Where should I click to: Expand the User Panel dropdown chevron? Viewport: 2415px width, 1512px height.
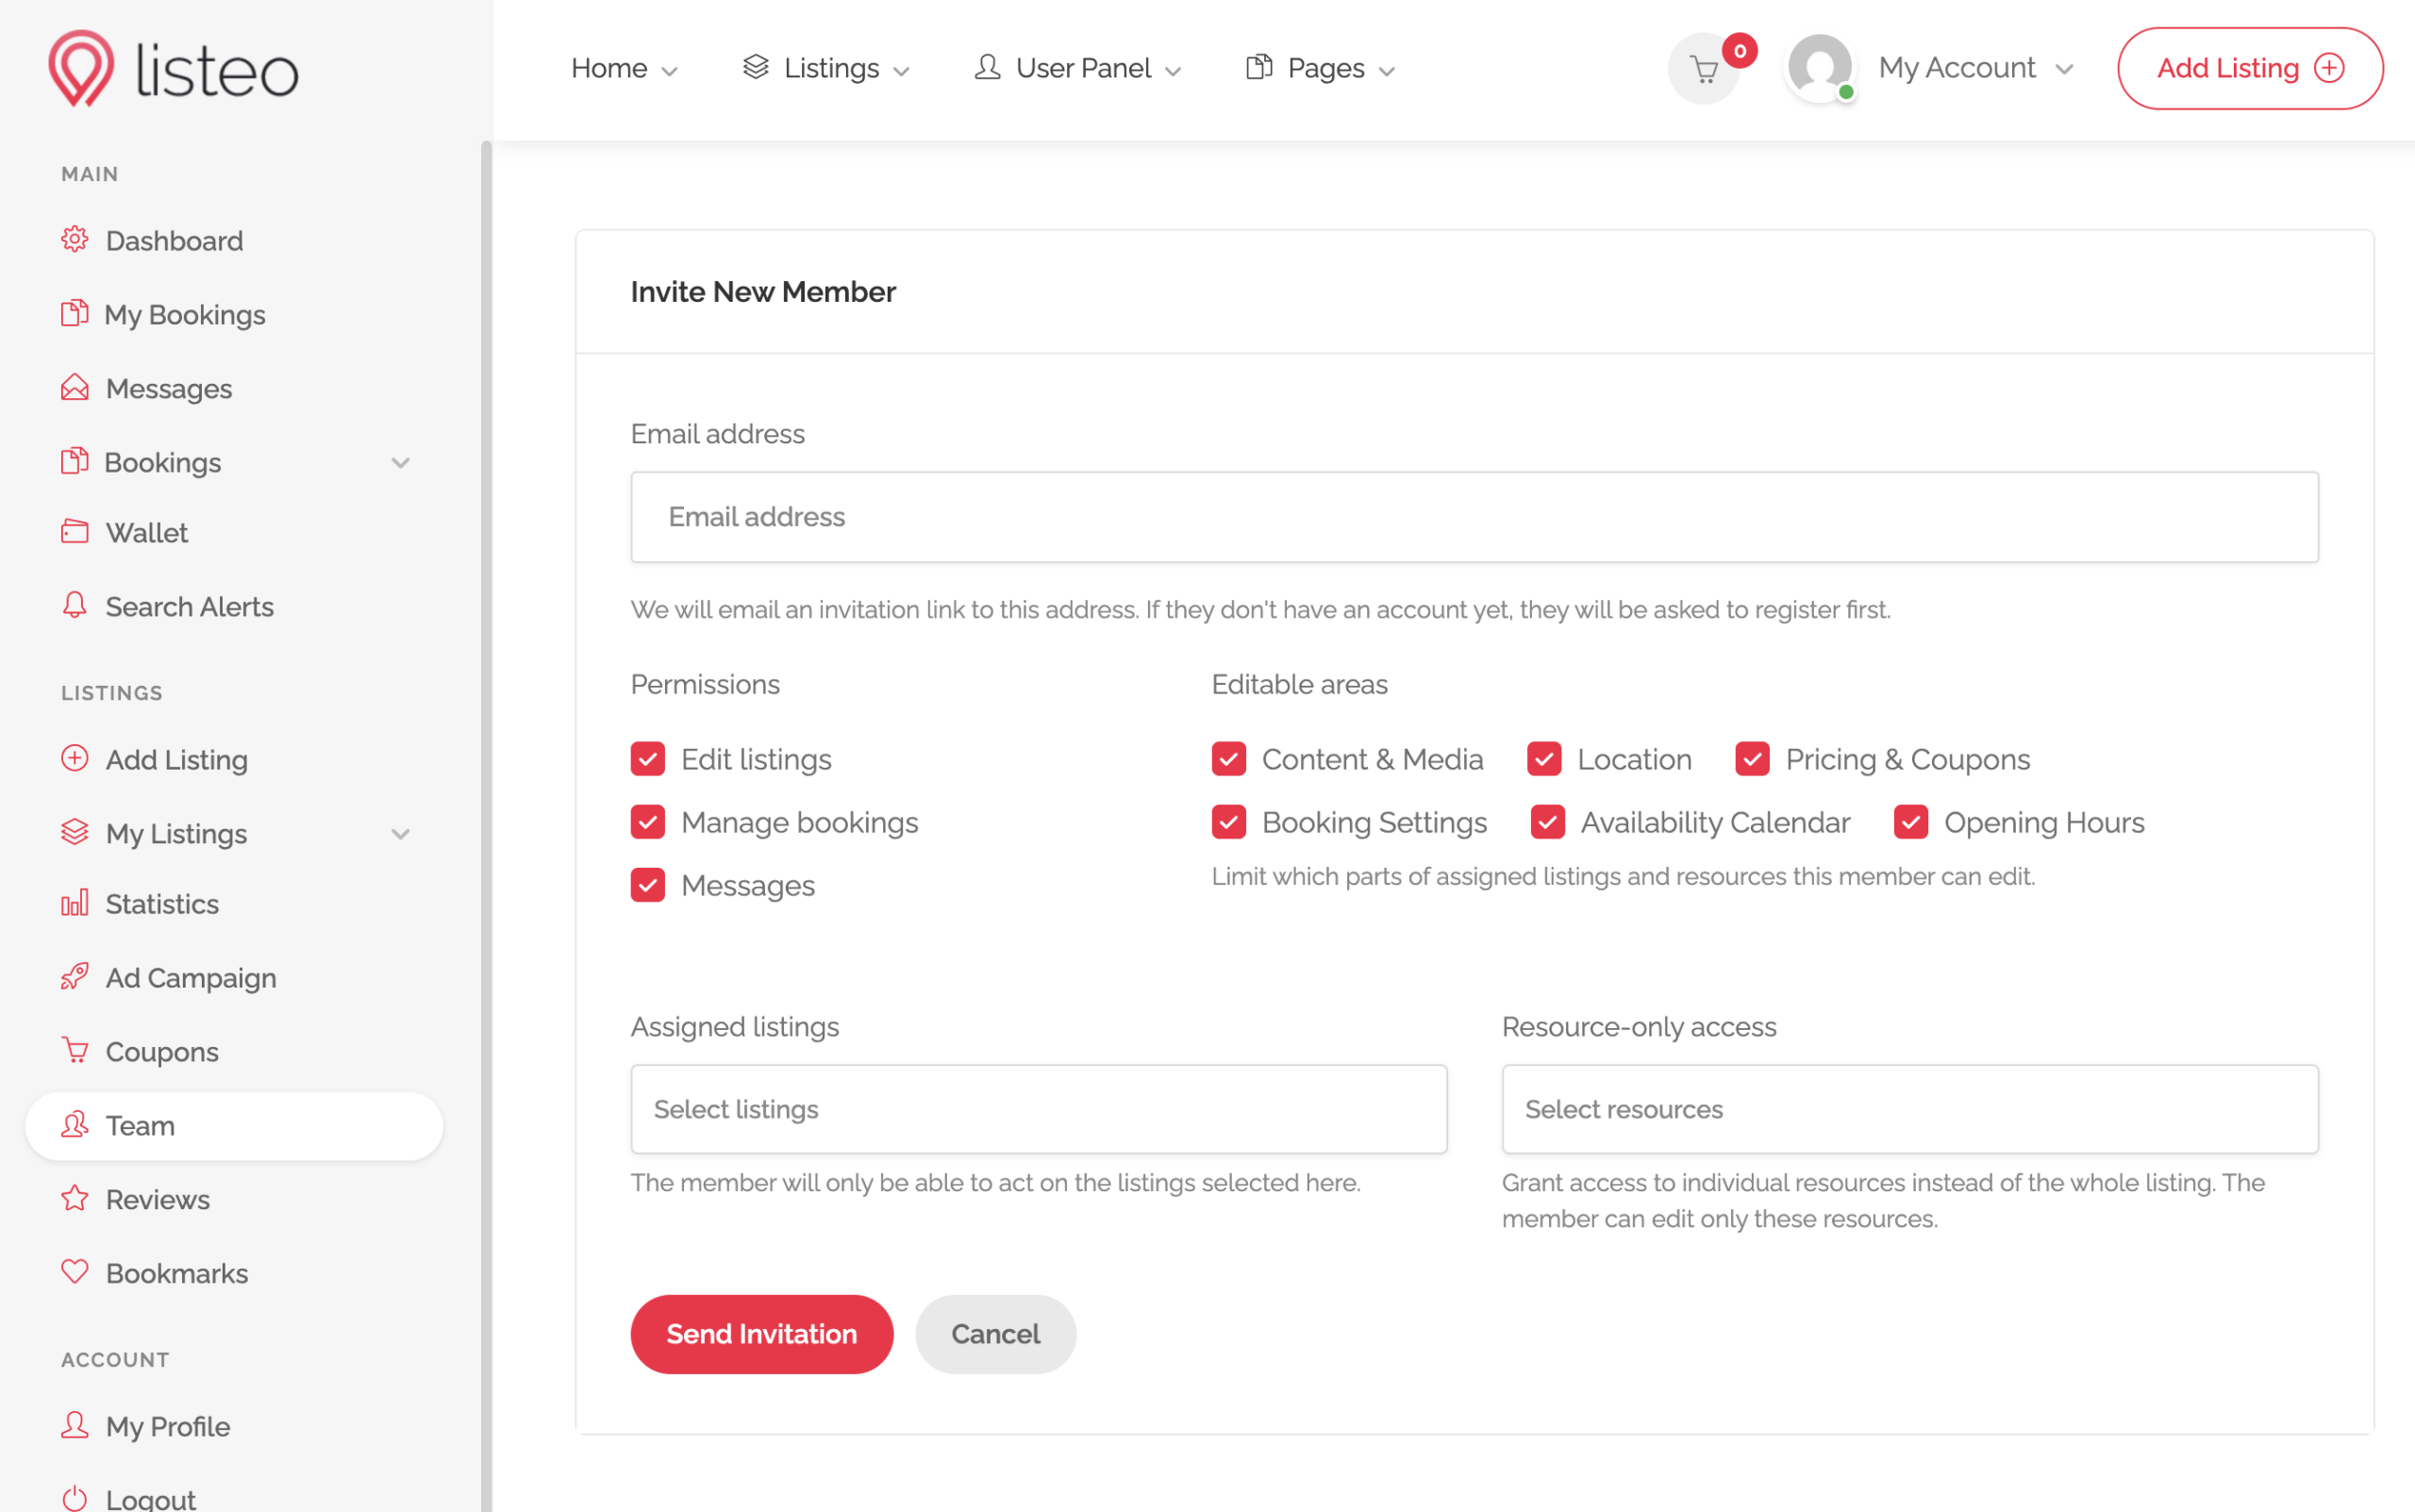click(x=1173, y=71)
